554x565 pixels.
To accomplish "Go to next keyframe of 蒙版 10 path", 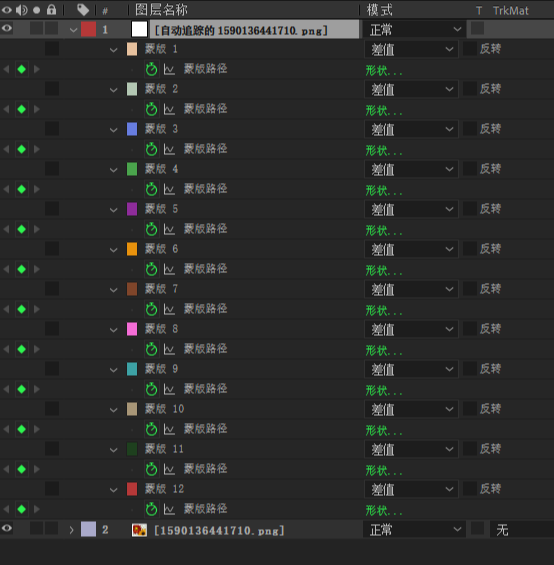I will click(37, 429).
